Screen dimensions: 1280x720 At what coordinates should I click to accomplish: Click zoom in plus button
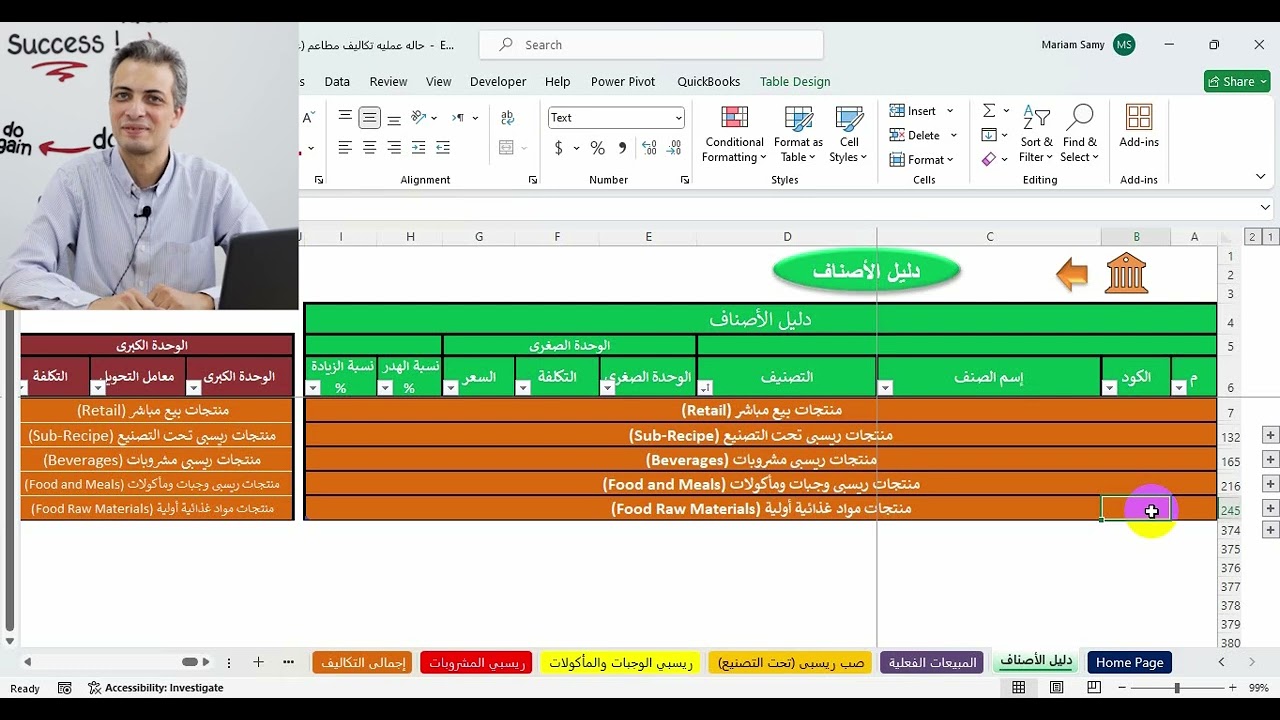pos(1232,688)
